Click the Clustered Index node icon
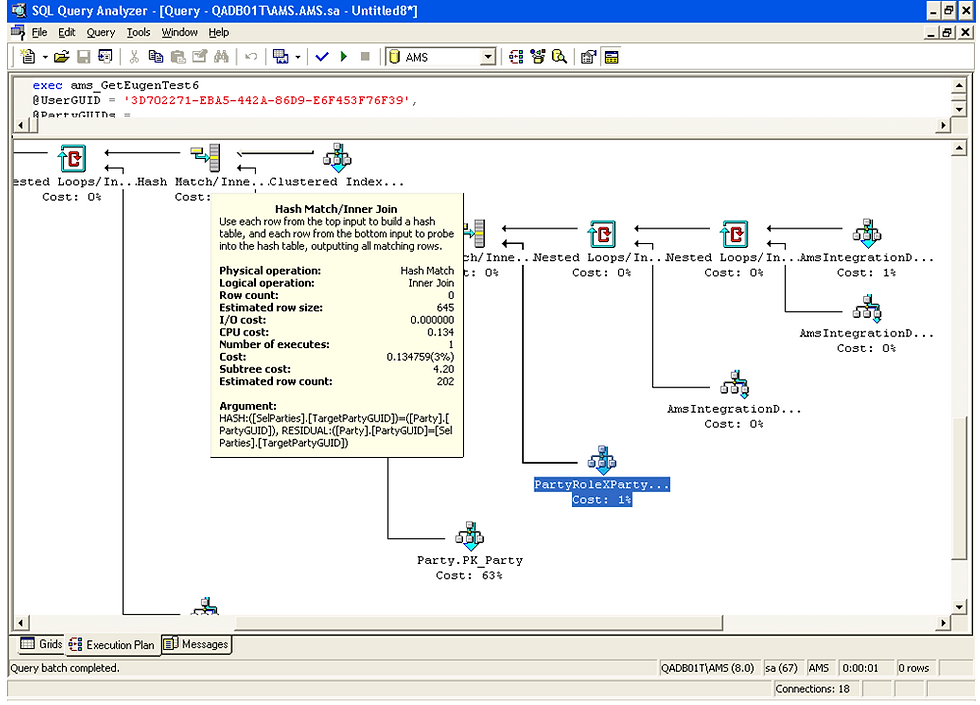This screenshot has width=980, height=705. pyautogui.click(x=337, y=158)
